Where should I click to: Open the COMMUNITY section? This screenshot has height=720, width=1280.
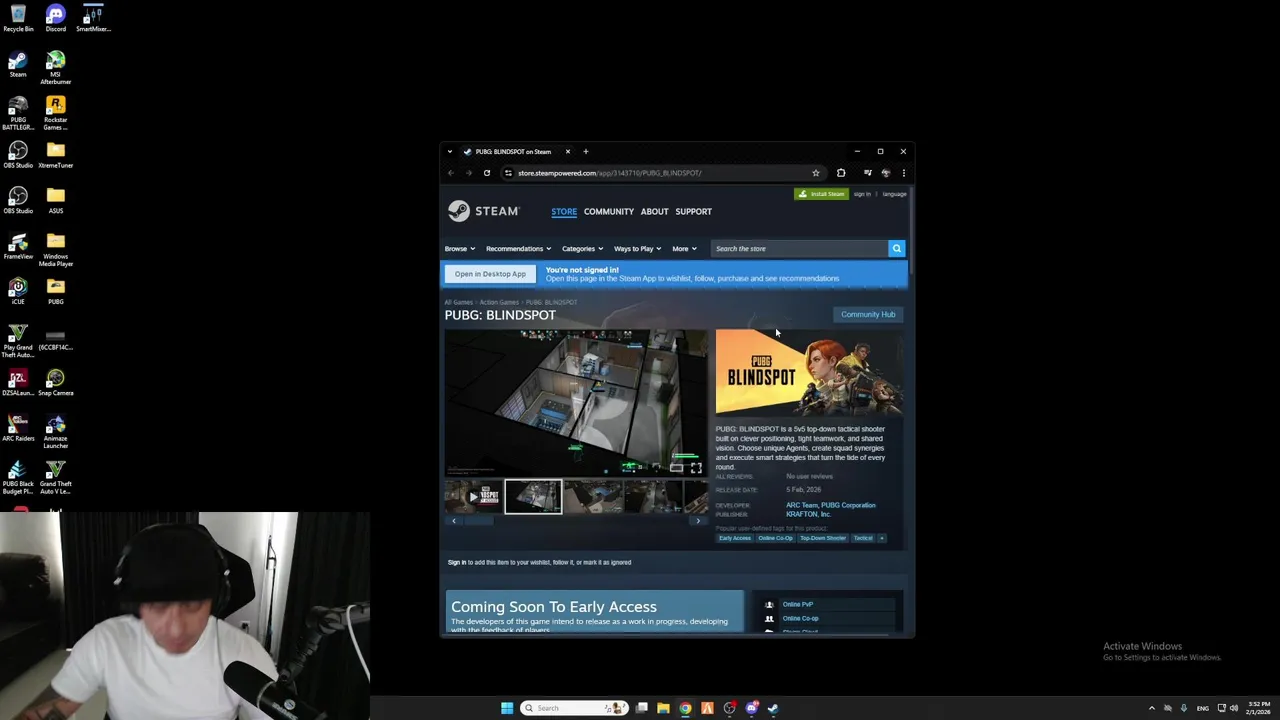609,212
